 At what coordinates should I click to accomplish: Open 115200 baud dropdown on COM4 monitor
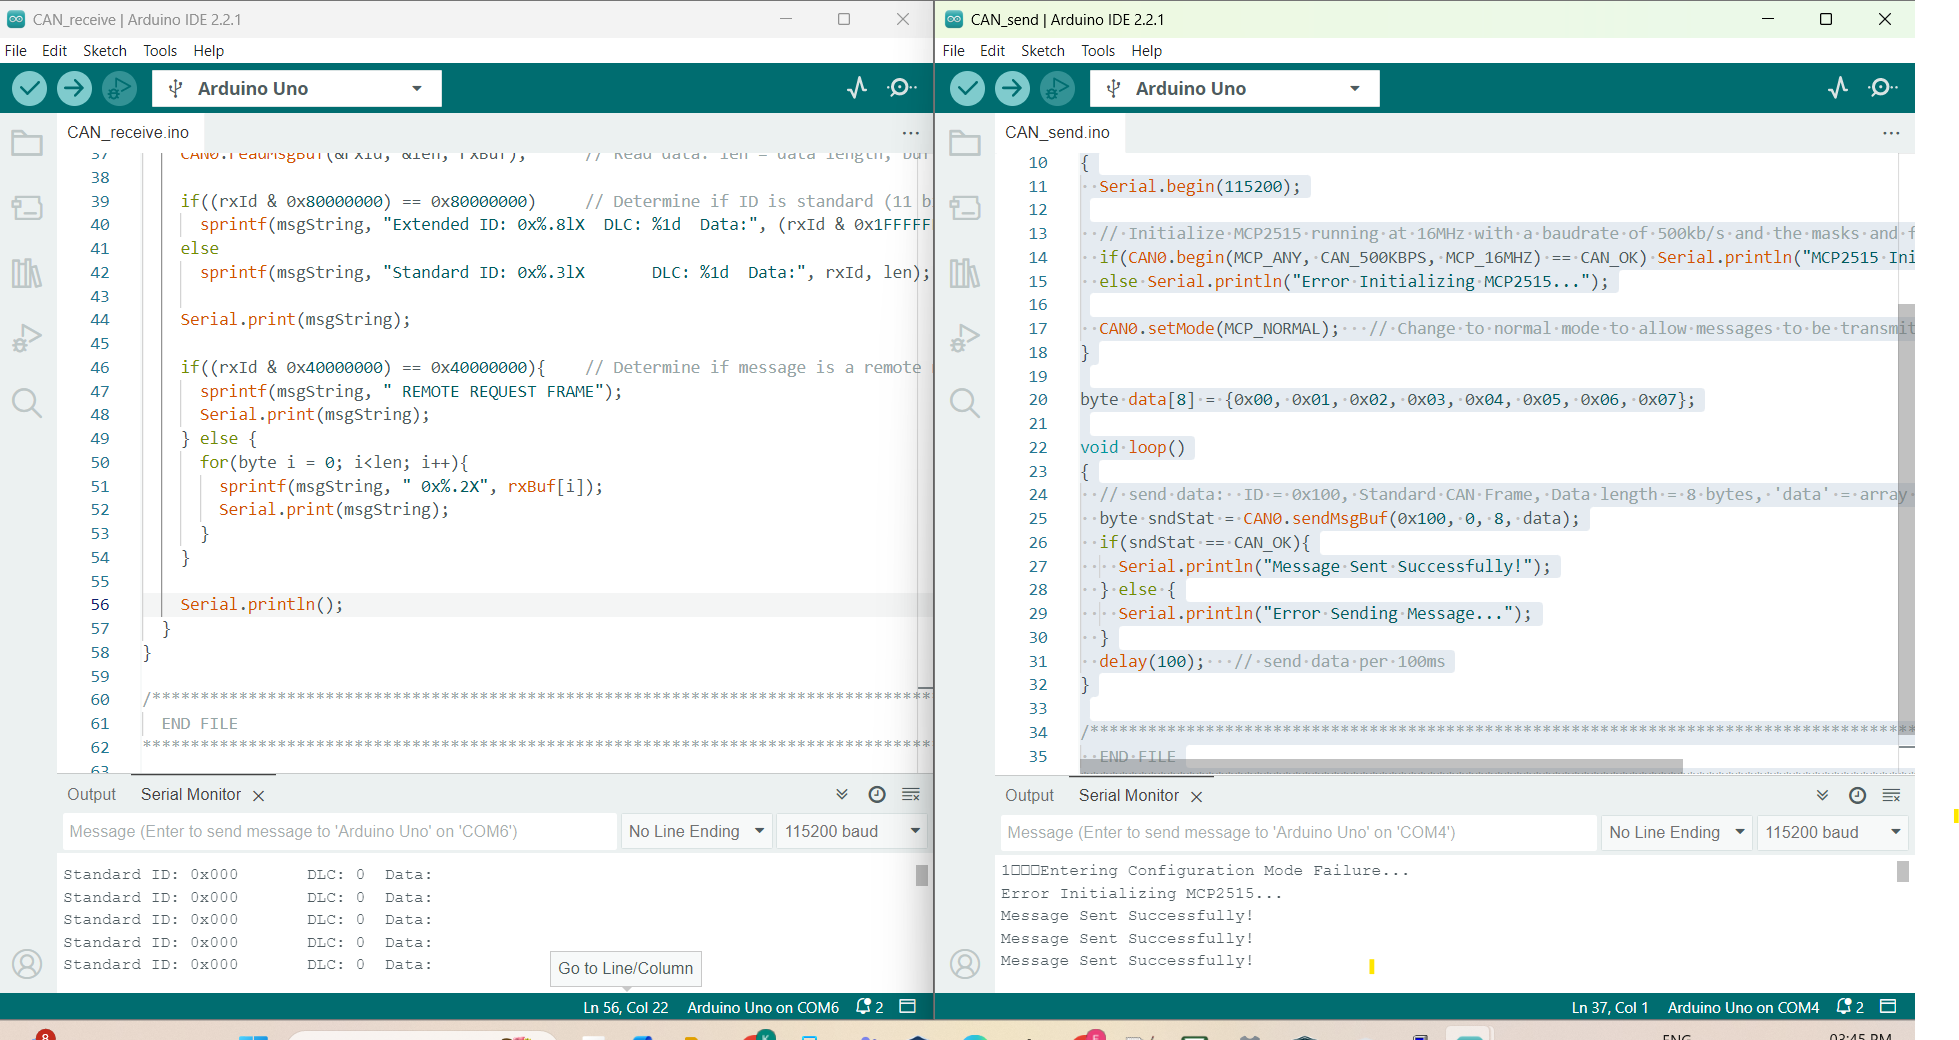click(1832, 832)
